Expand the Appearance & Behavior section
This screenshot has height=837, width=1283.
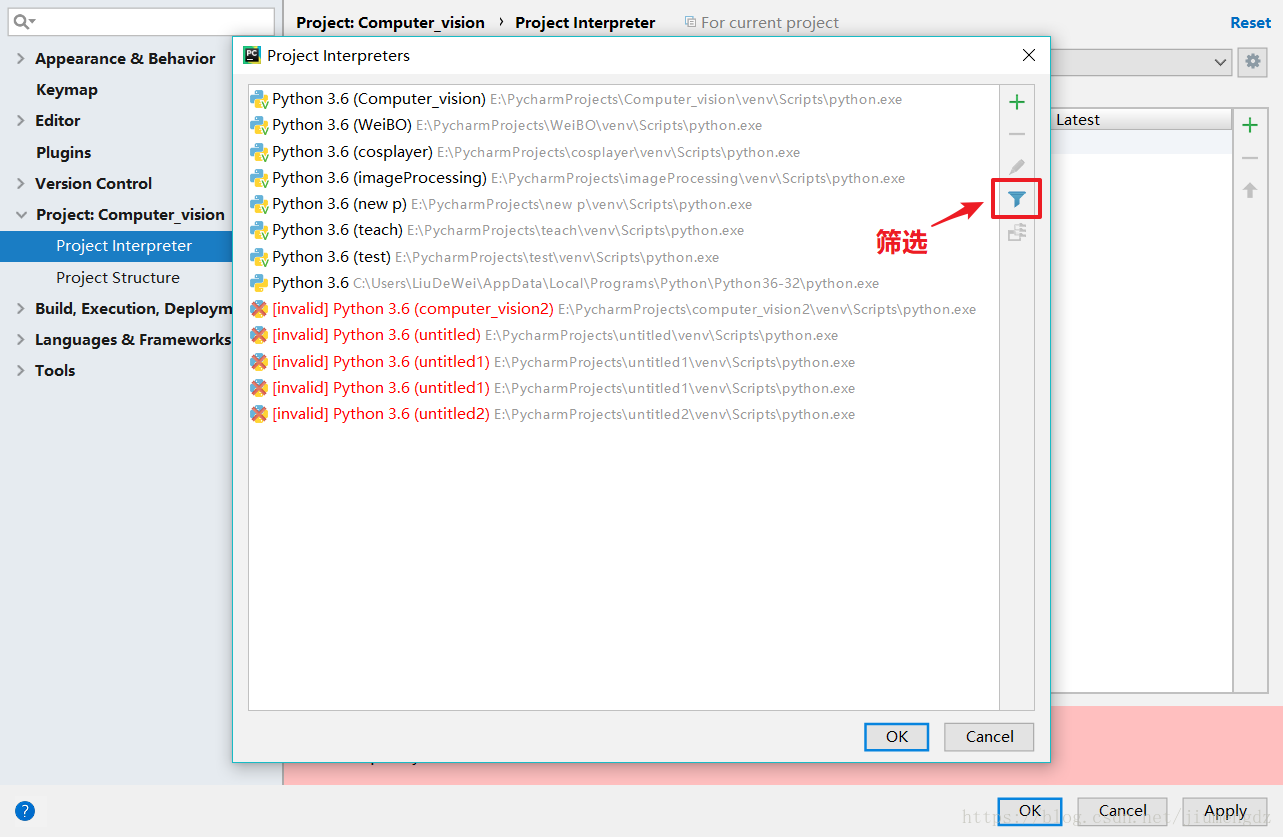point(21,58)
